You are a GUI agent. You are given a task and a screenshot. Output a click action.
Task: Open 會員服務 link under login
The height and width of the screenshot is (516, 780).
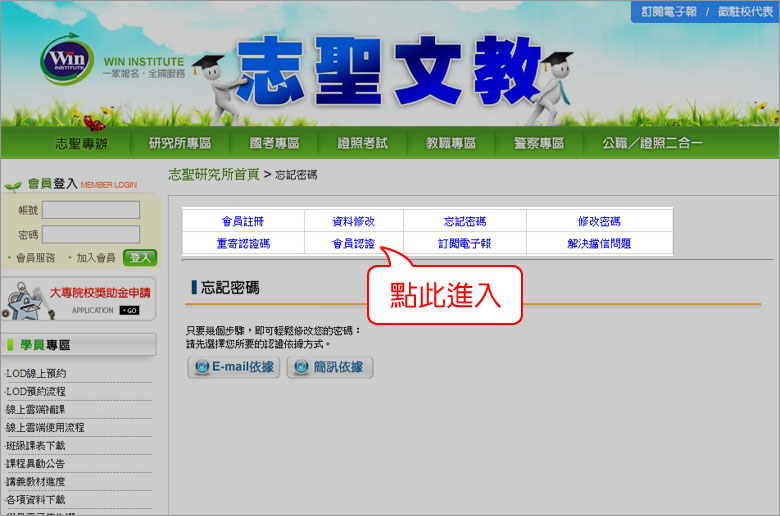point(35,258)
